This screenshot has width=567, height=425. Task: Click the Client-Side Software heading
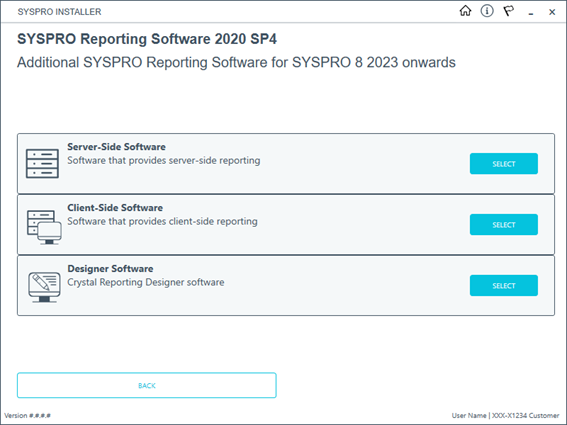click(x=115, y=208)
